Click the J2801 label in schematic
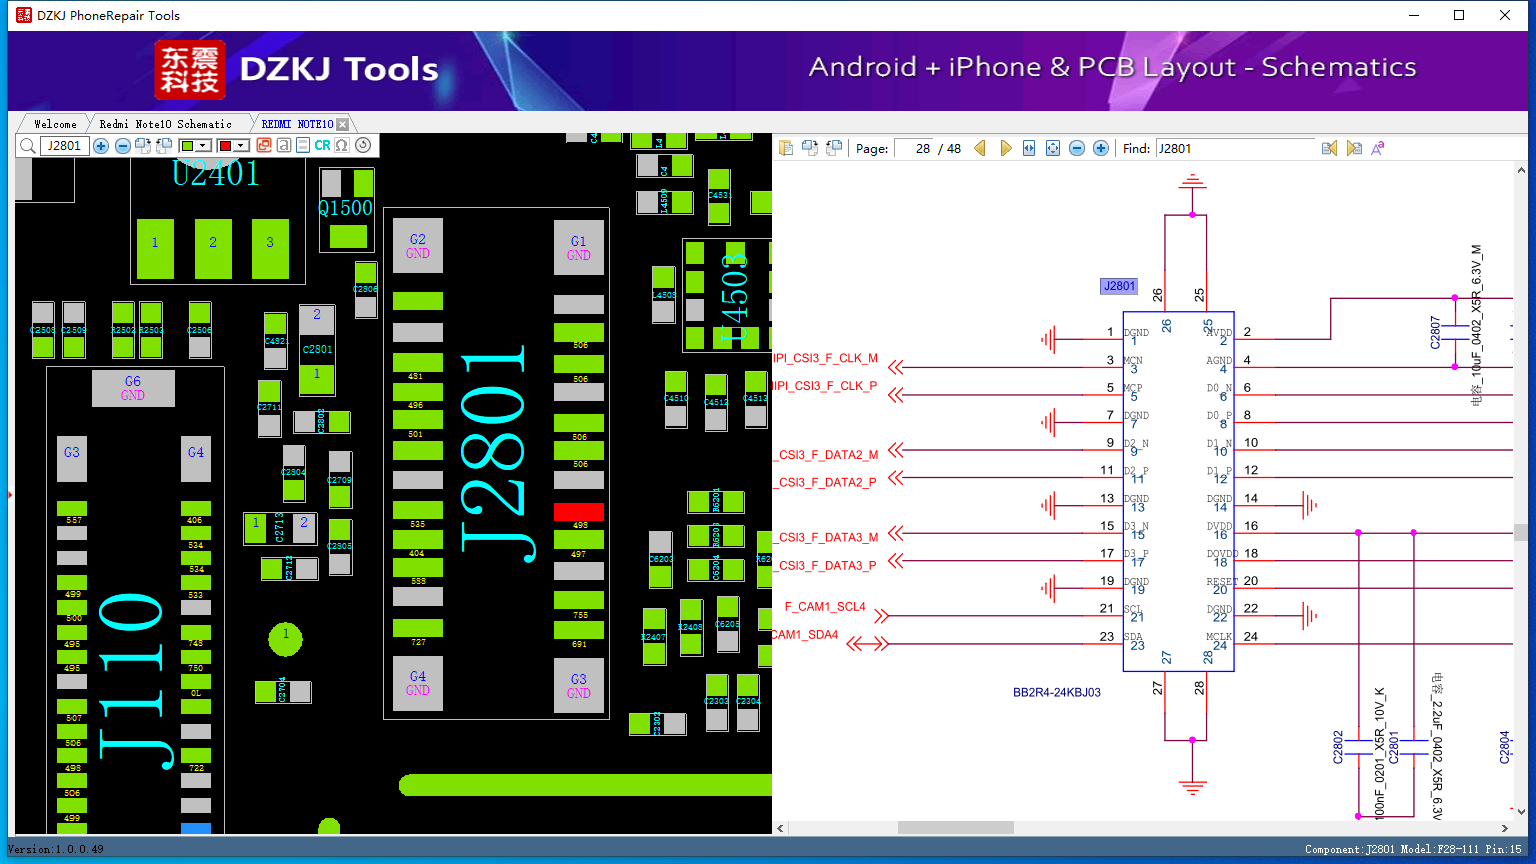Screen dimensions: 1536x864 (x=1119, y=286)
